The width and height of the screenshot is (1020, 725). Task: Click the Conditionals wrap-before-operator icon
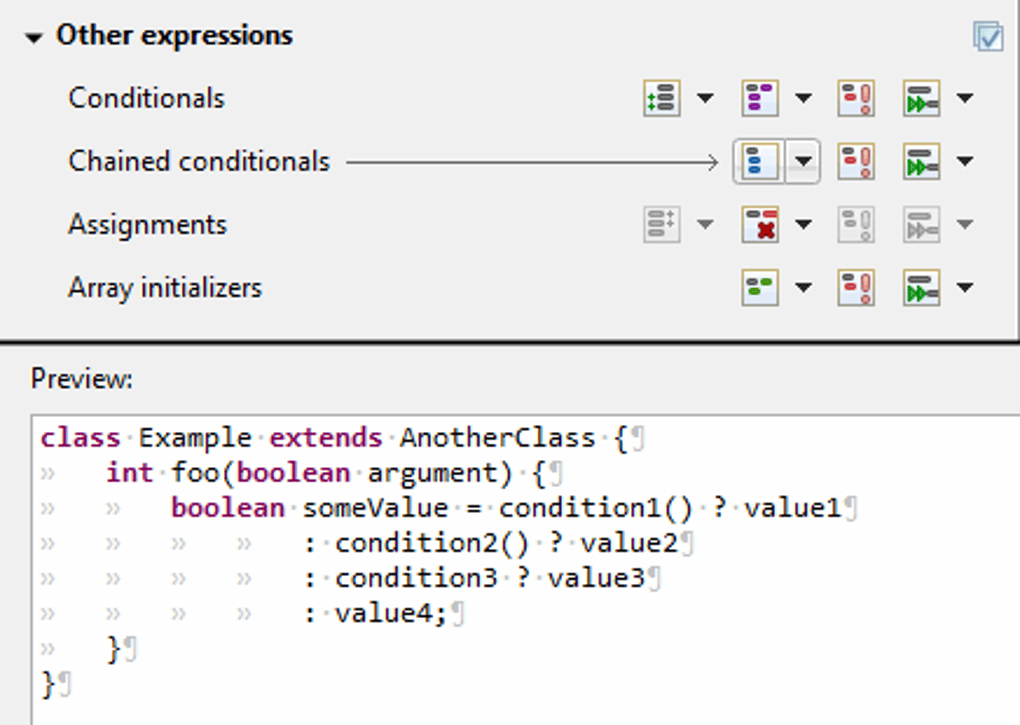click(921, 98)
